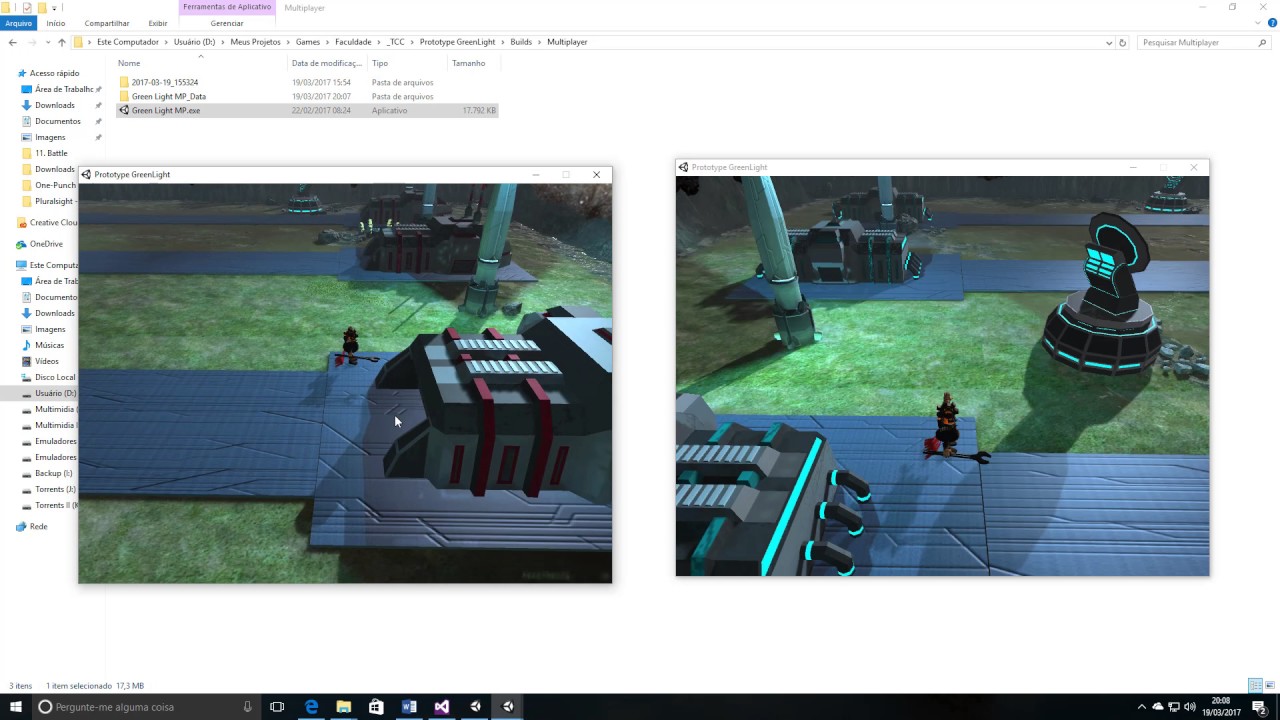Screen dimensions: 1280x720
Task: Open the Início ribbon tab
Action: coord(56,23)
